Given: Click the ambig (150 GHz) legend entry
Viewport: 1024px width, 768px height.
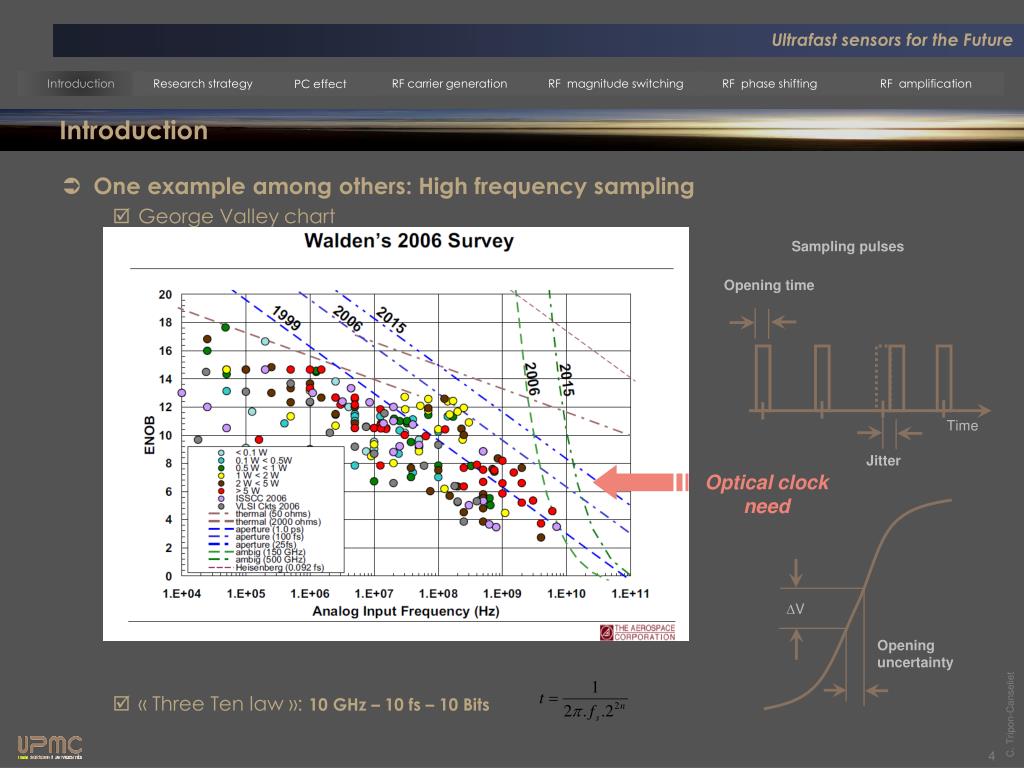Looking at the screenshot, I should [257, 552].
